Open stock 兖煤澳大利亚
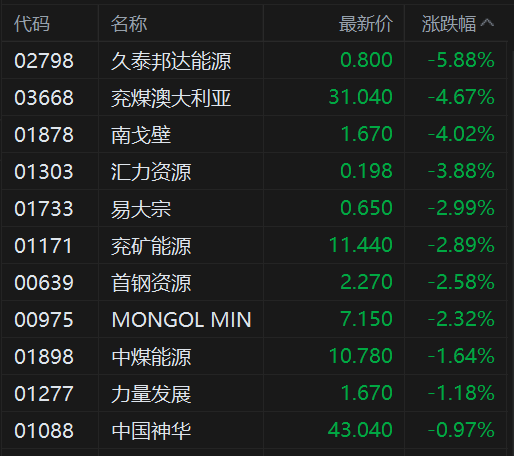This screenshot has width=514, height=456. [171, 98]
